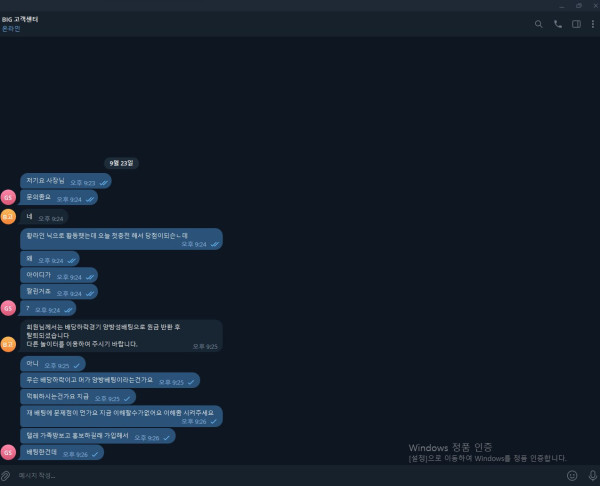Attach a file with the paperclip icon
600x486 pixels.
pos(6,475)
